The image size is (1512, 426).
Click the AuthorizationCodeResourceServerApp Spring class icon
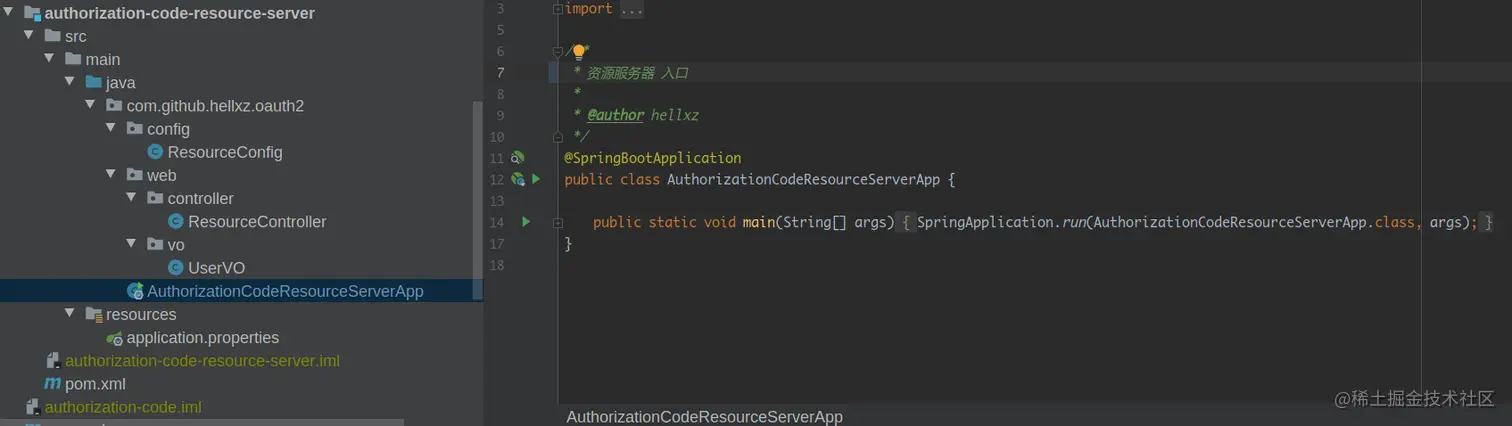[x=135, y=291]
